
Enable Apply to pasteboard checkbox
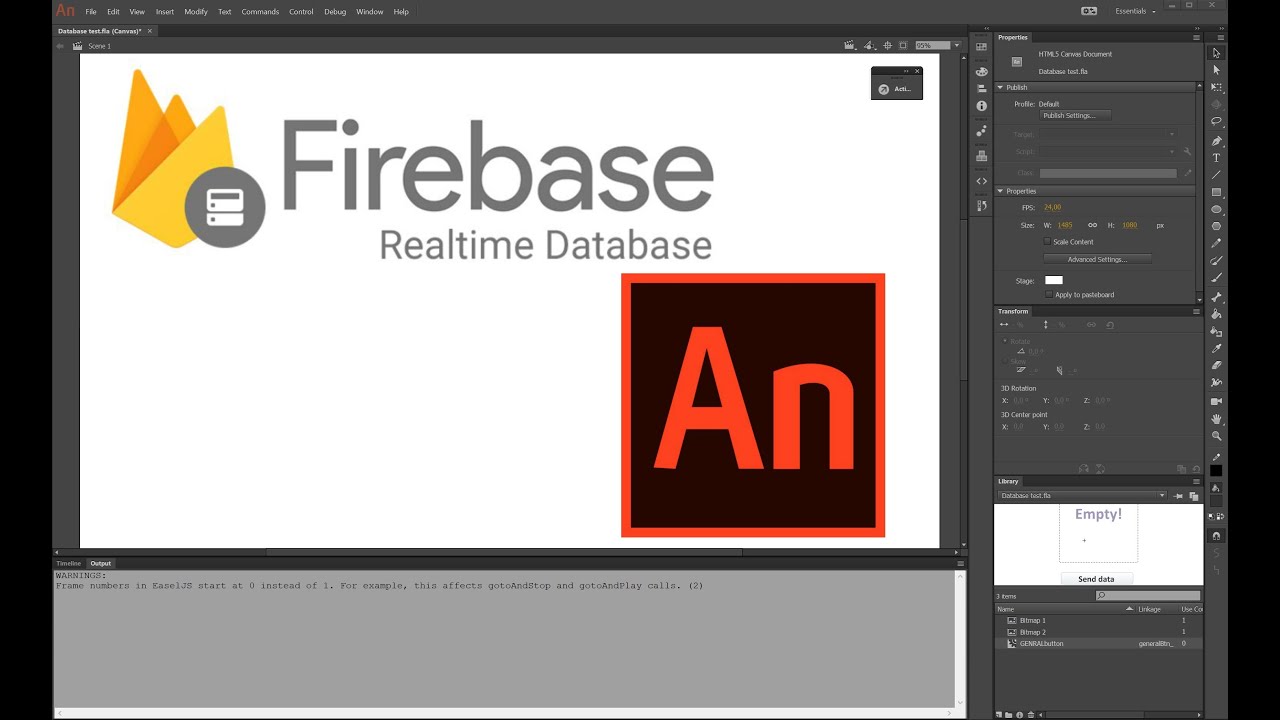point(1048,294)
